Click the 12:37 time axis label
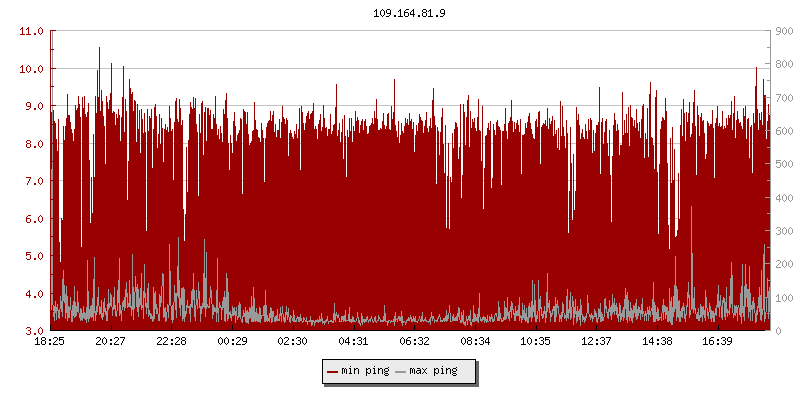 597,341
